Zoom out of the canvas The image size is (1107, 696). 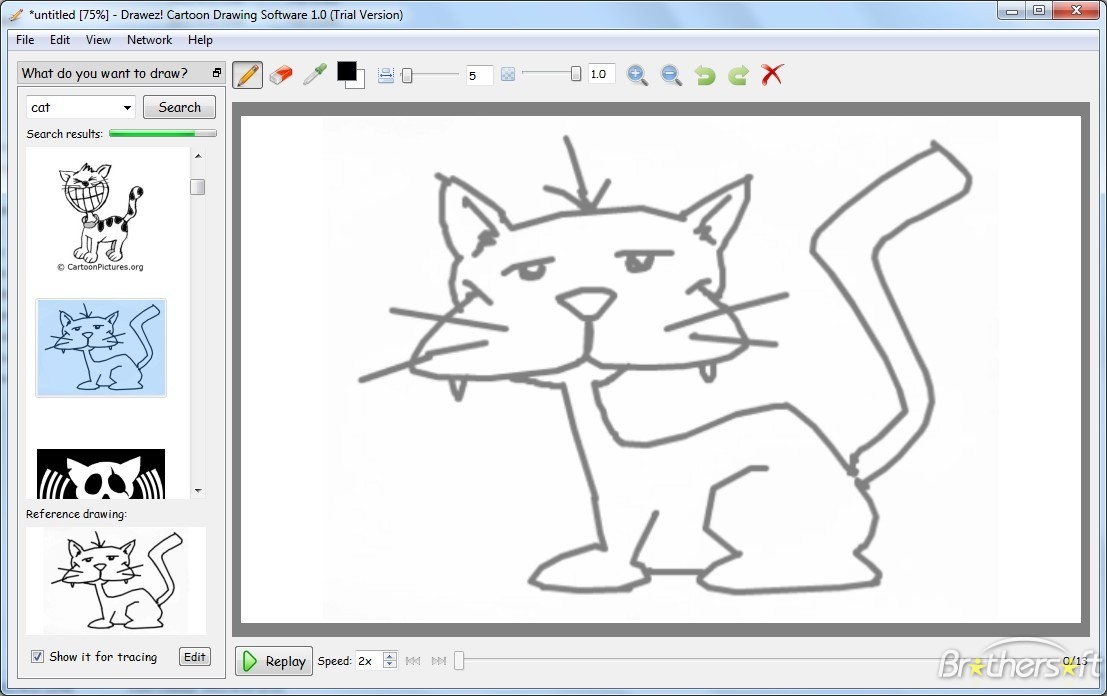[x=670, y=74]
